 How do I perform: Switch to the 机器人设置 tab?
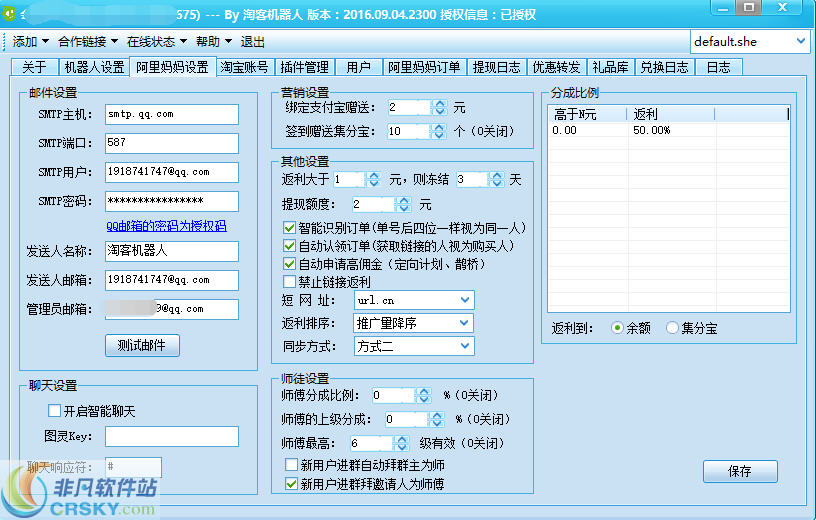tap(94, 67)
